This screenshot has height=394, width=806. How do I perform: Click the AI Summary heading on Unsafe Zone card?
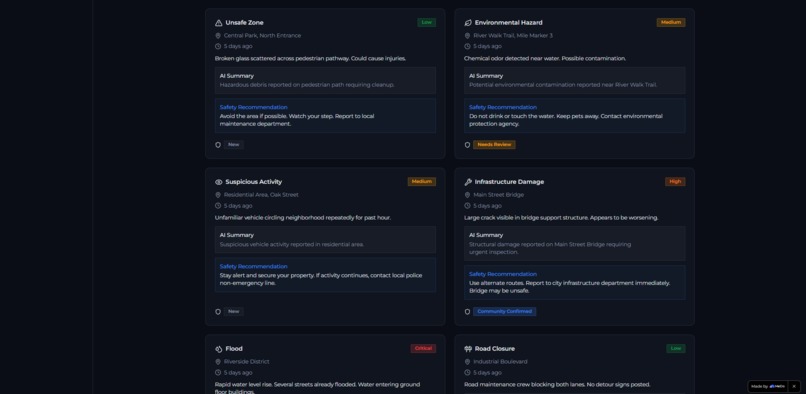[x=236, y=76]
